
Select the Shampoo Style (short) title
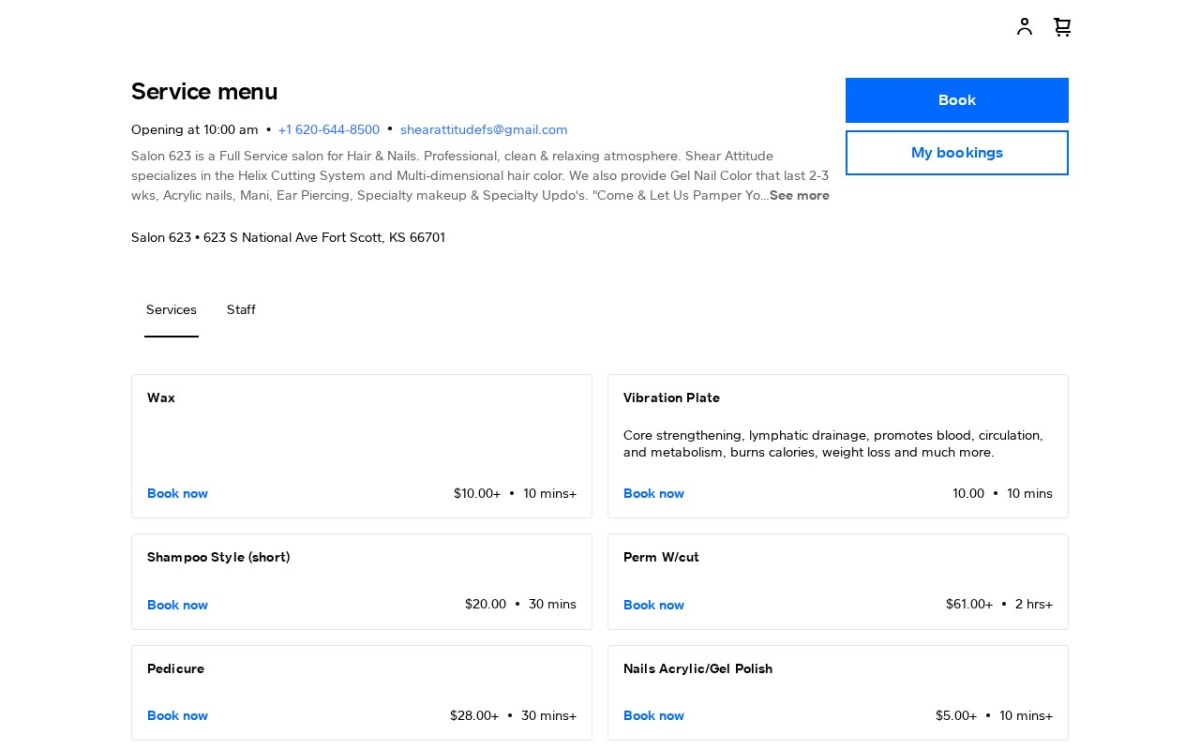(218, 557)
